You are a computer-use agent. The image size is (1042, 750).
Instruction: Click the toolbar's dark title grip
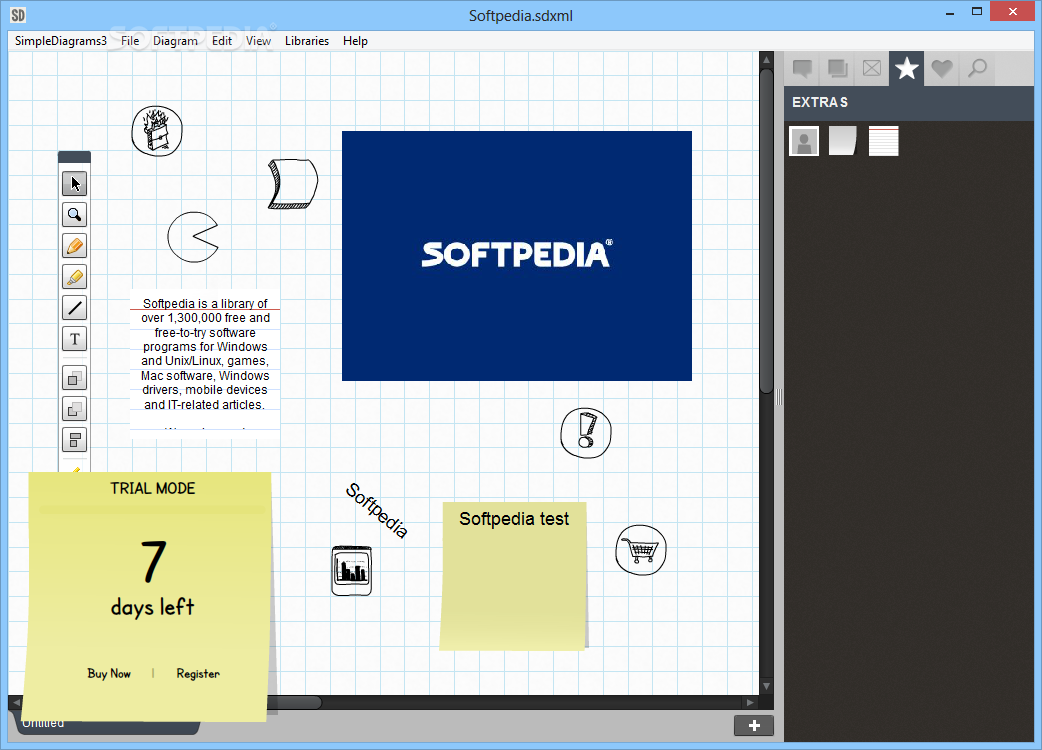[x=74, y=157]
